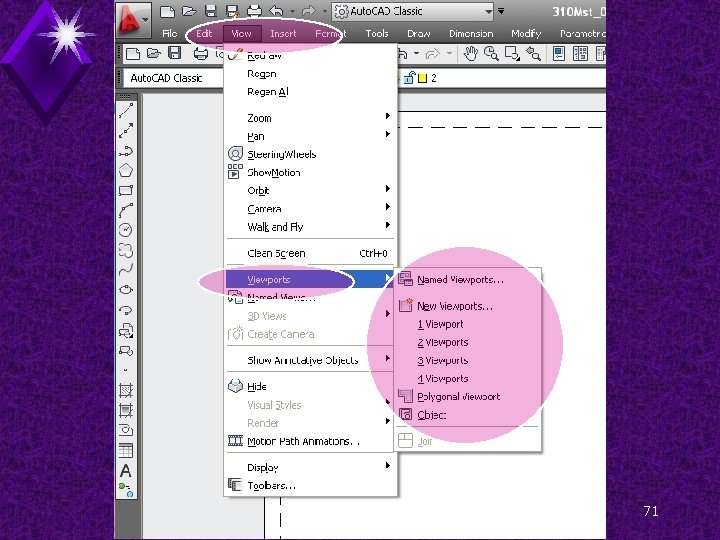Select the Polygon tool
The height and width of the screenshot is (540, 720).
coord(126,171)
